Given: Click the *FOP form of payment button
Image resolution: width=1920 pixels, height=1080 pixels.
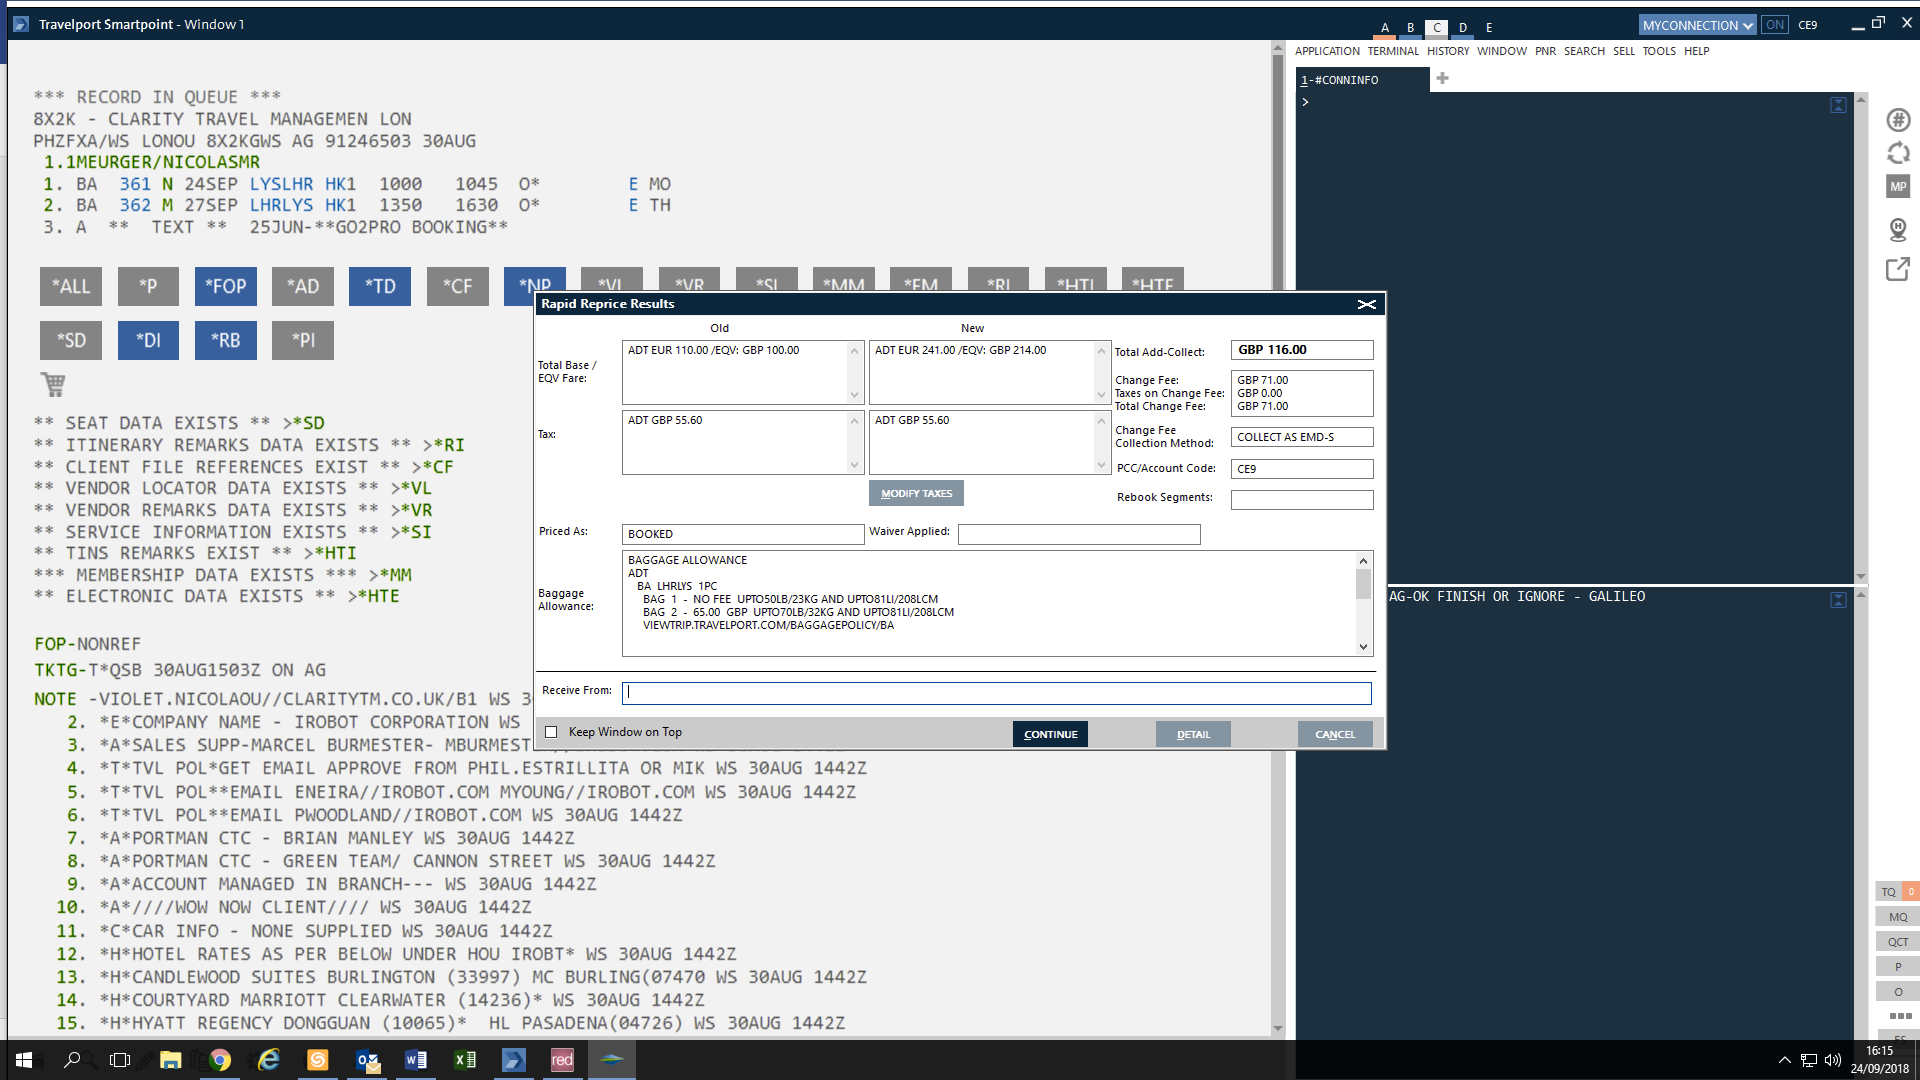Looking at the screenshot, I should [x=225, y=286].
